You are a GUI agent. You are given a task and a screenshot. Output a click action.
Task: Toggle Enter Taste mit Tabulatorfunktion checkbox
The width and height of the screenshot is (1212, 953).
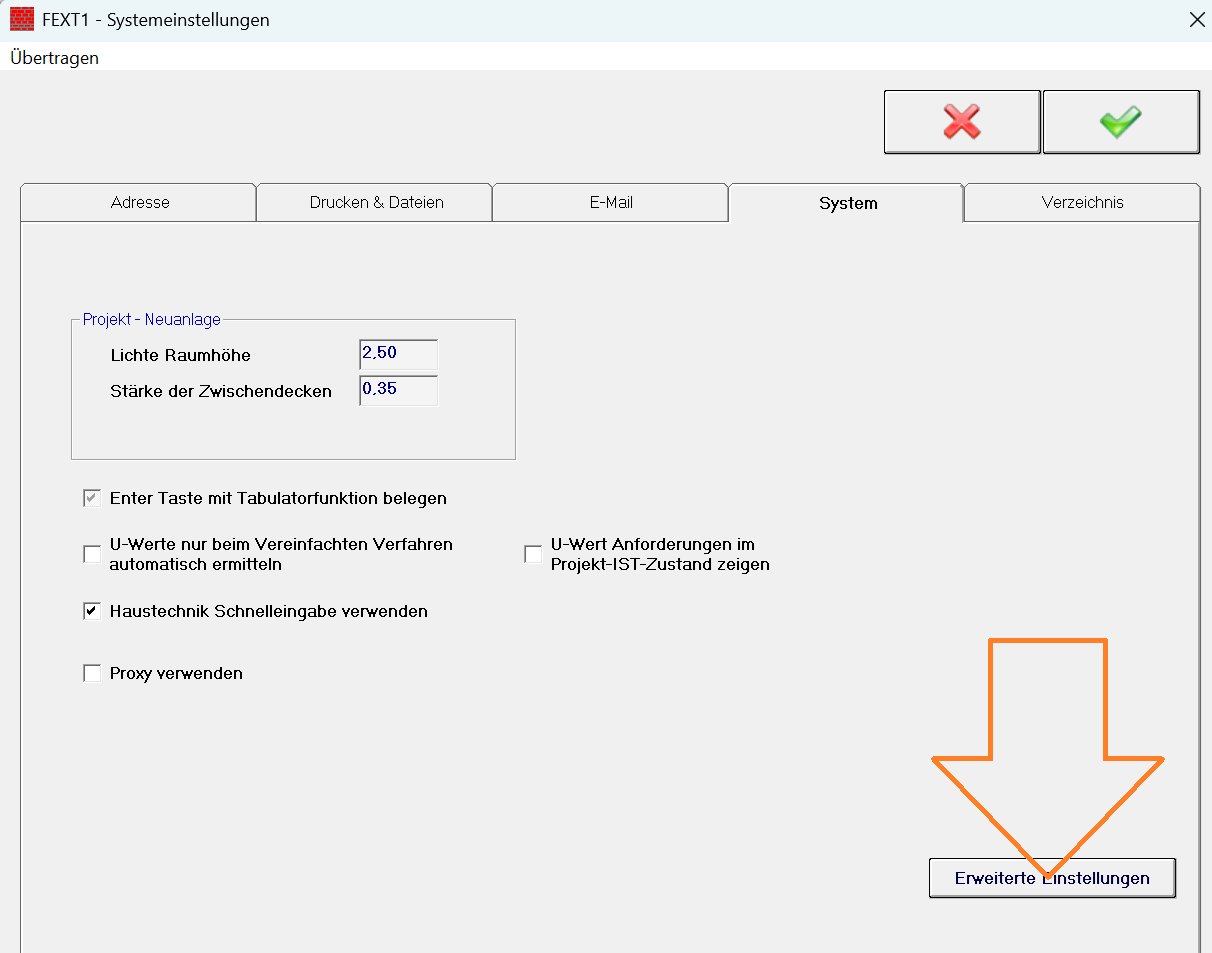pyautogui.click(x=92, y=498)
